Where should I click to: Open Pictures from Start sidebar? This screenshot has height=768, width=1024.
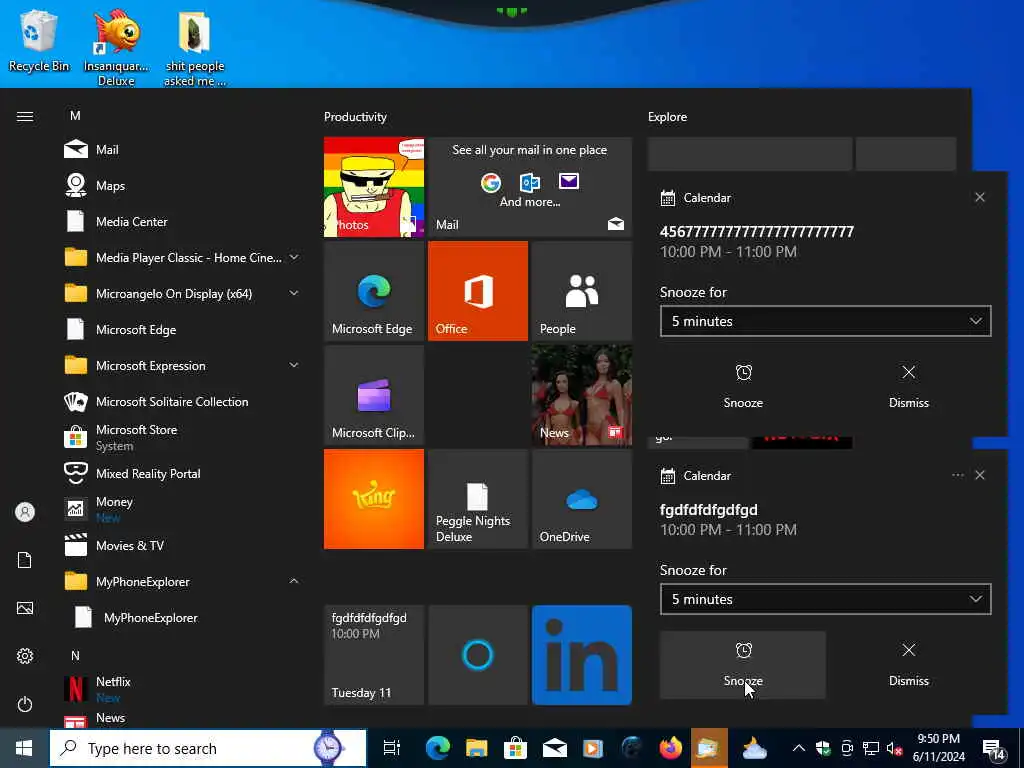25,608
